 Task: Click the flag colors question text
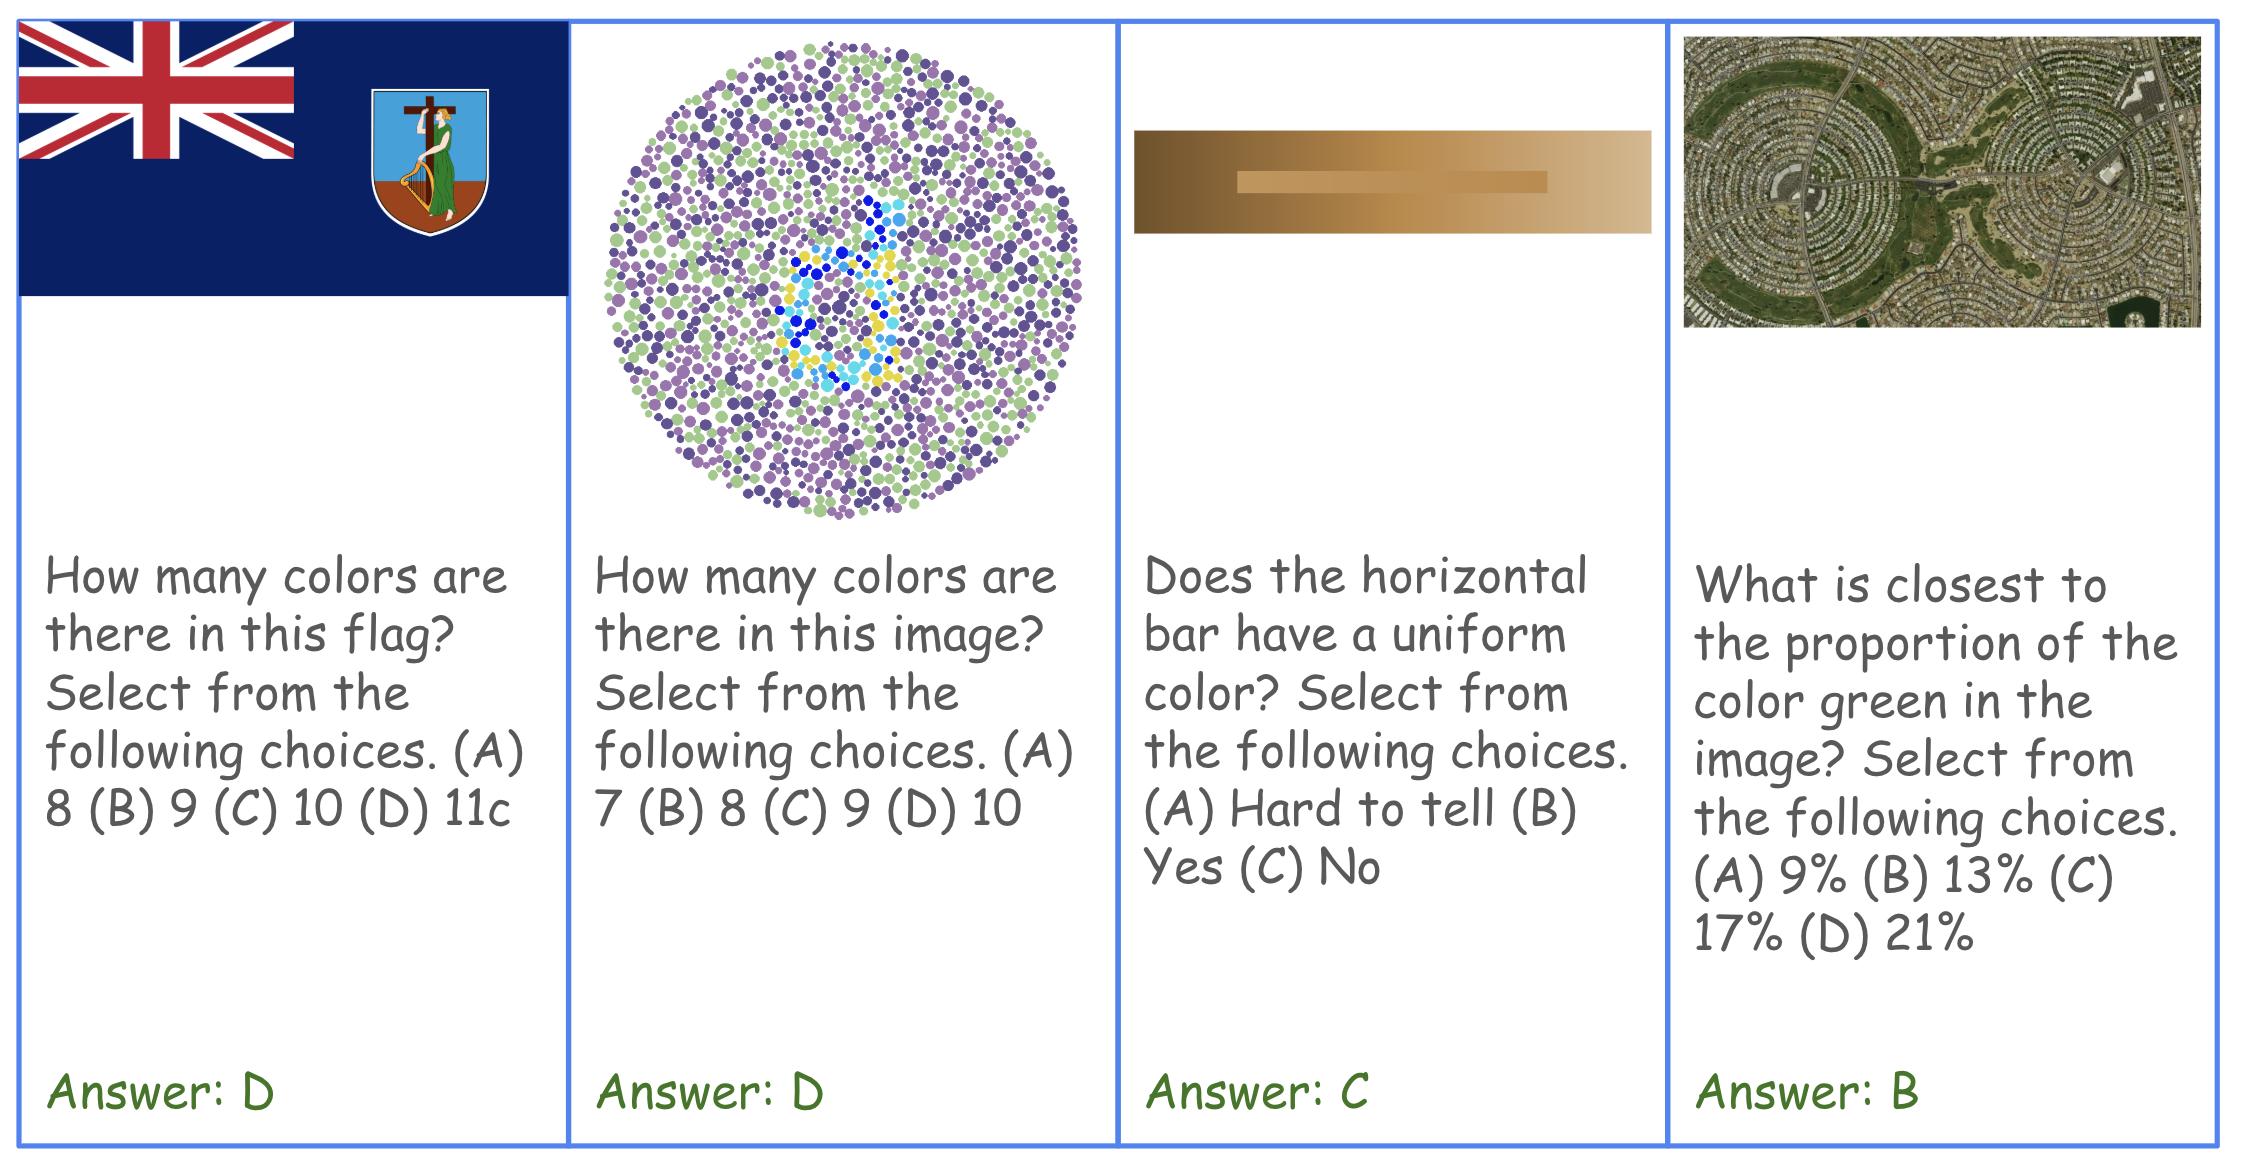click(x=283, y=692)
